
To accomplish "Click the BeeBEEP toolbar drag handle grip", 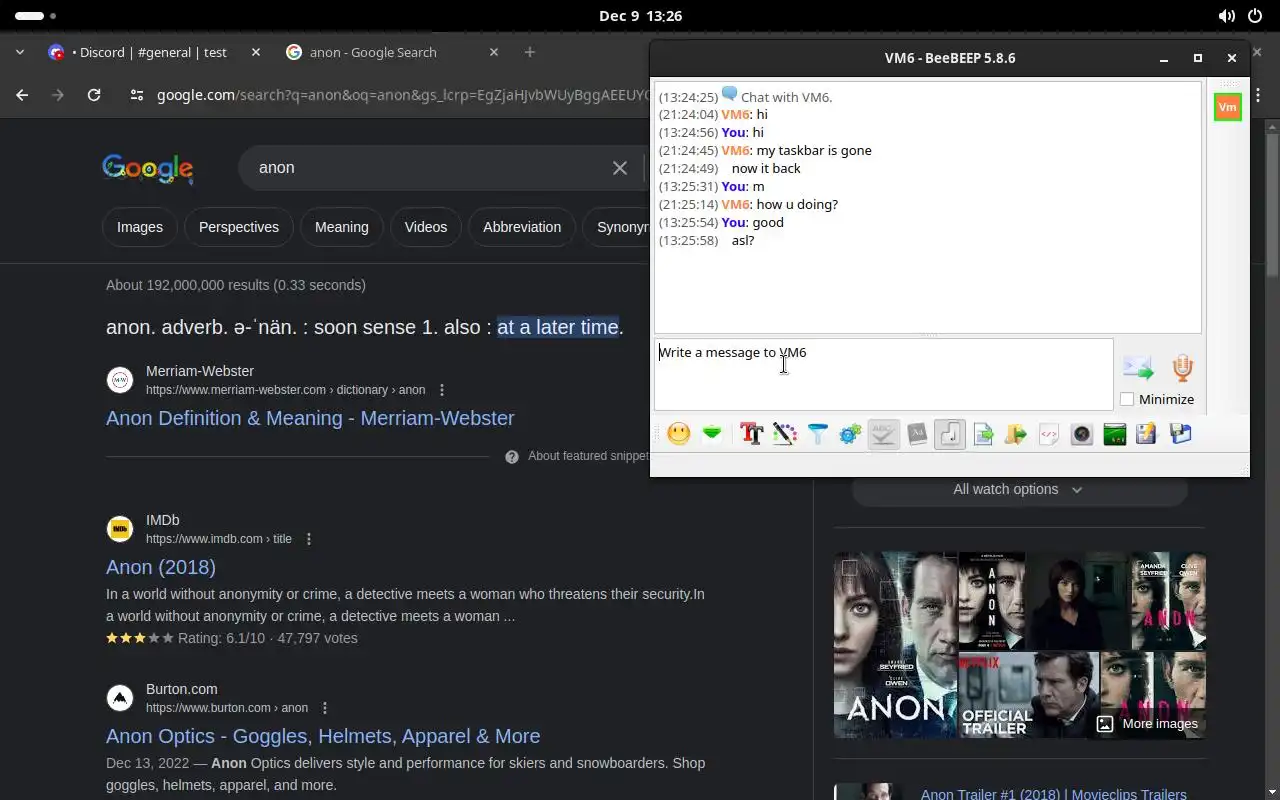I will click(657, 434).
